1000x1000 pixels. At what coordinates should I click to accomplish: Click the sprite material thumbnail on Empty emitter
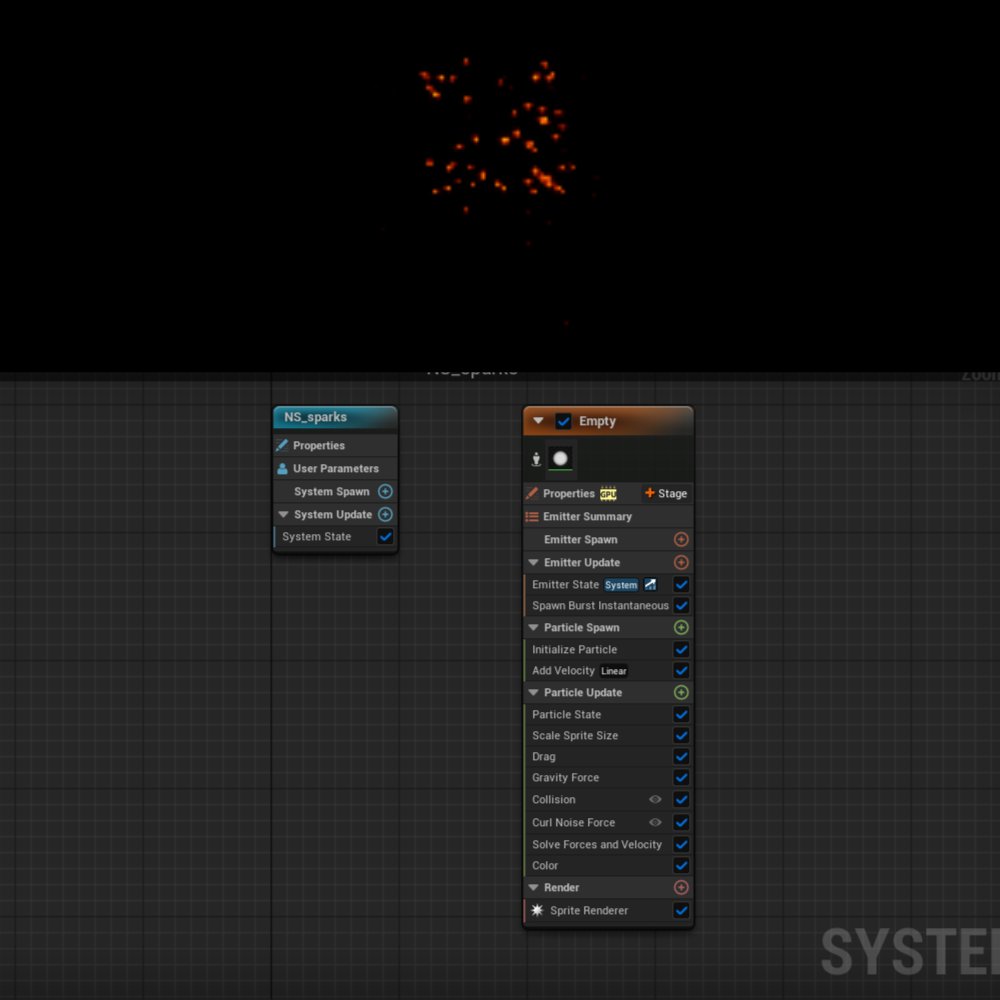[x=561, y=458]
